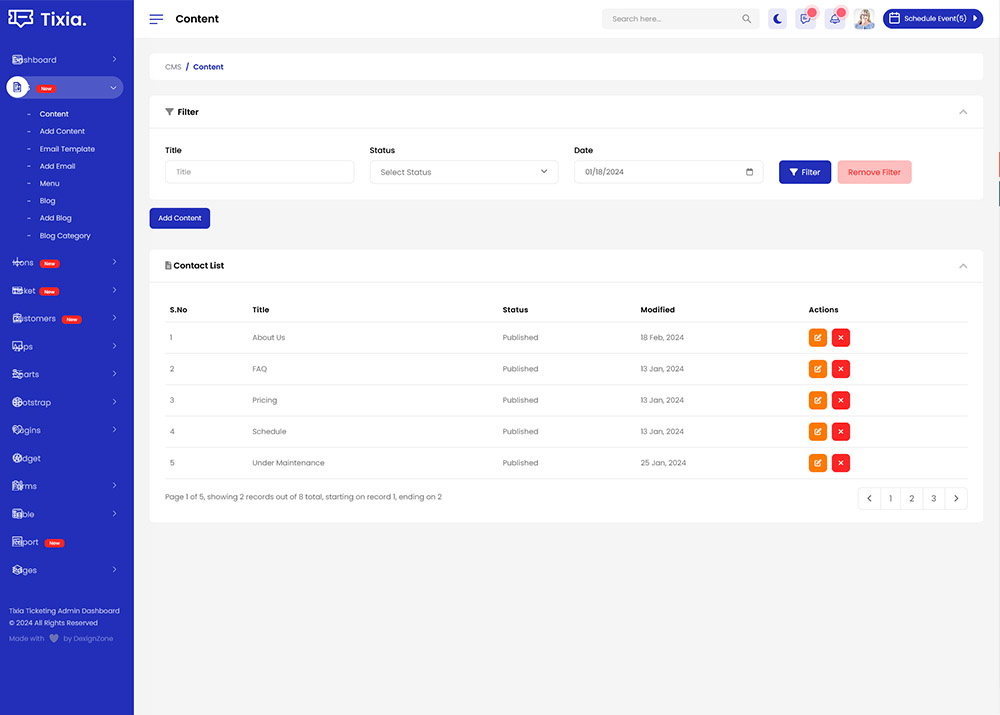Collapse the Filter panel

[963, 112]
